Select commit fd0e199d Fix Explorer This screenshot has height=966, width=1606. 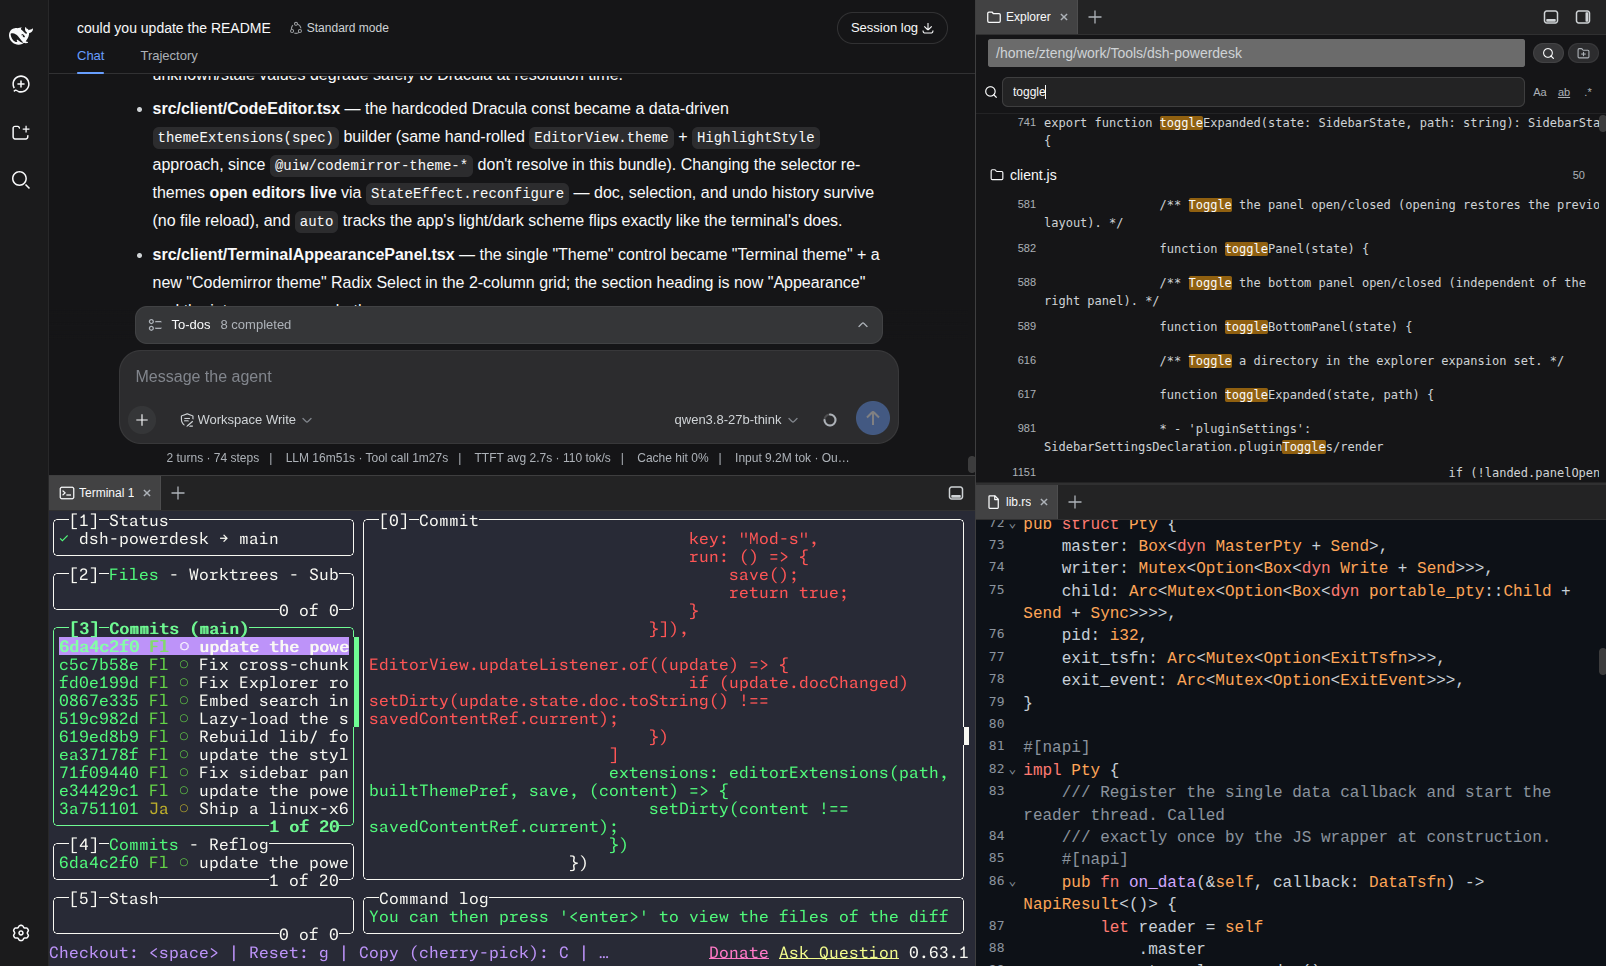pos(204,683)
